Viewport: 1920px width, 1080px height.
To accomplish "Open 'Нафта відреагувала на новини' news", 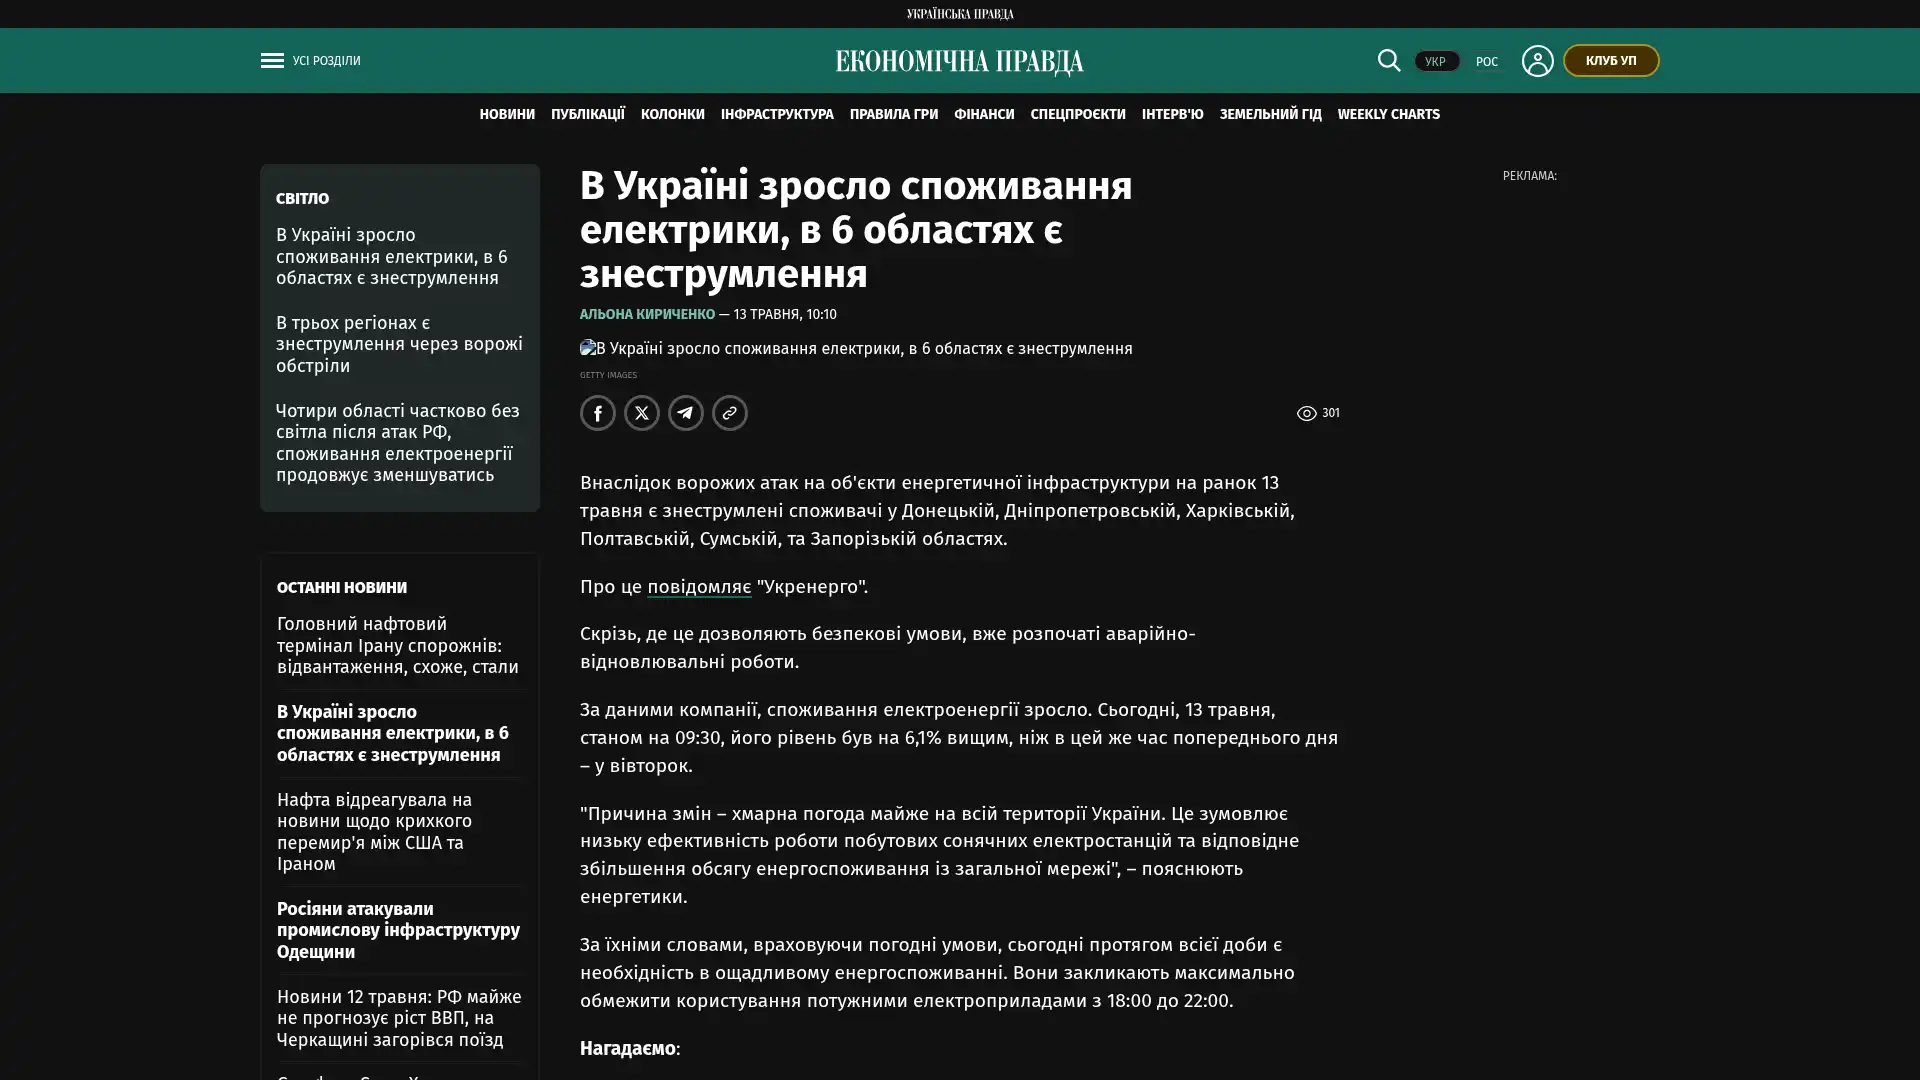I will pos(375,831).
